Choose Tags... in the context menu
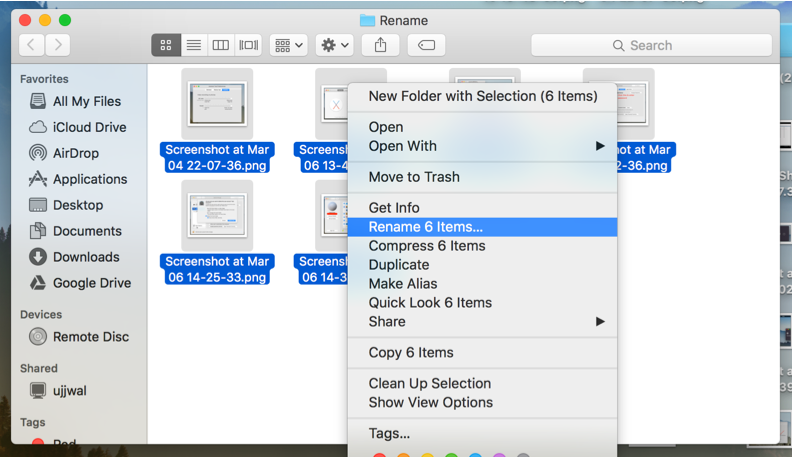 482,434
